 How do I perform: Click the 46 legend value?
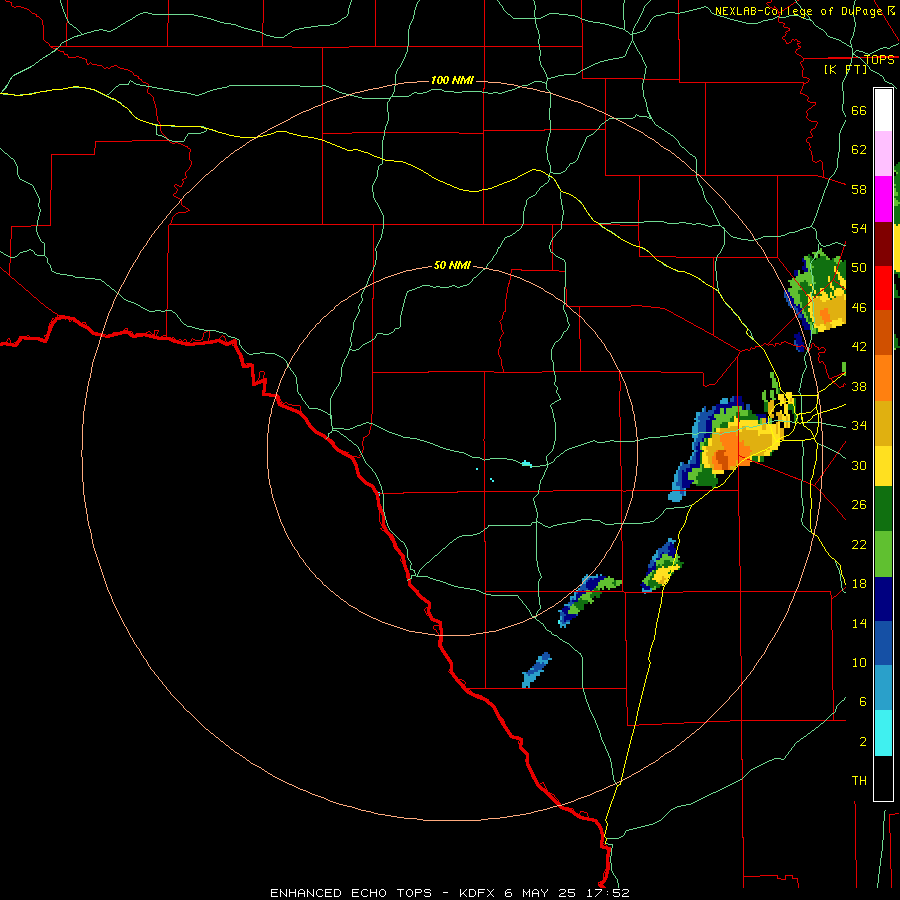(859, 308)
